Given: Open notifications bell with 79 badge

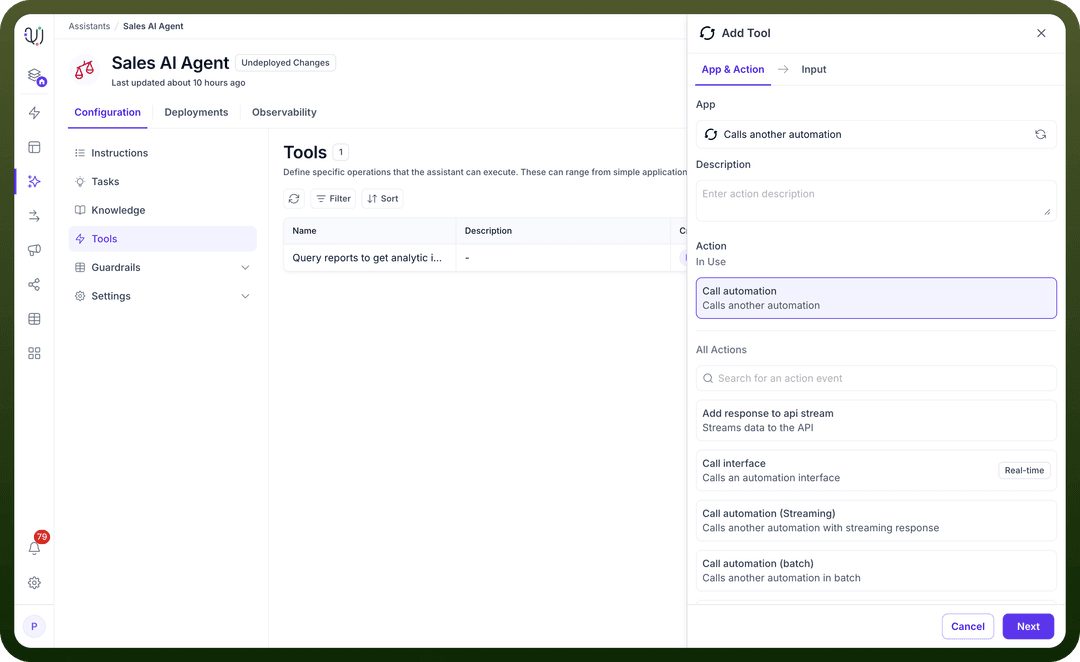Looking at the screenshot, I should [34, 548].
